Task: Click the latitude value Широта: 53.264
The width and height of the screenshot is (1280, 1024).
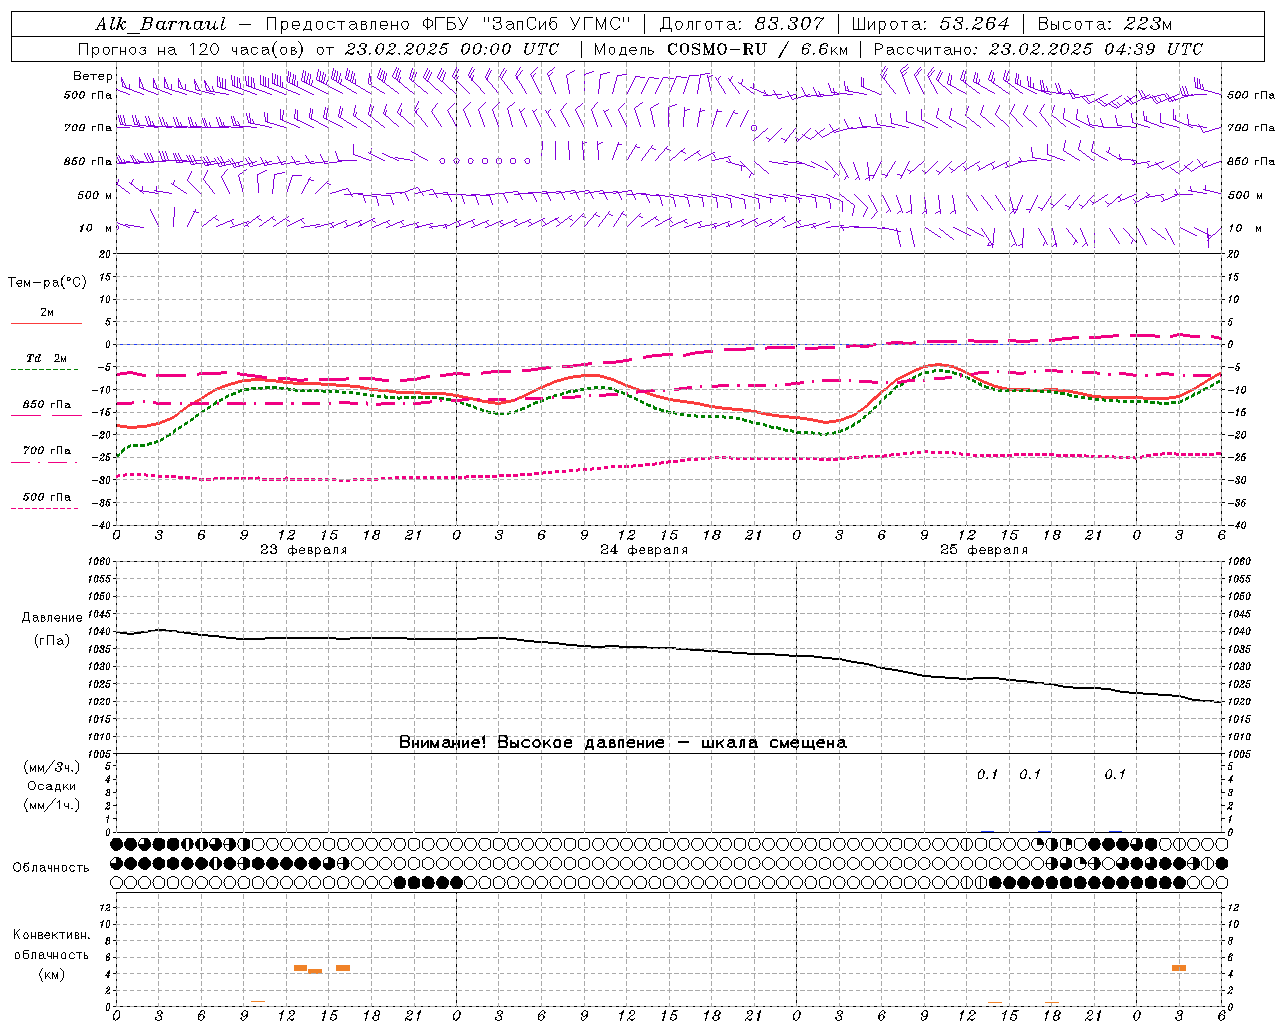Action: coord(931,24)
